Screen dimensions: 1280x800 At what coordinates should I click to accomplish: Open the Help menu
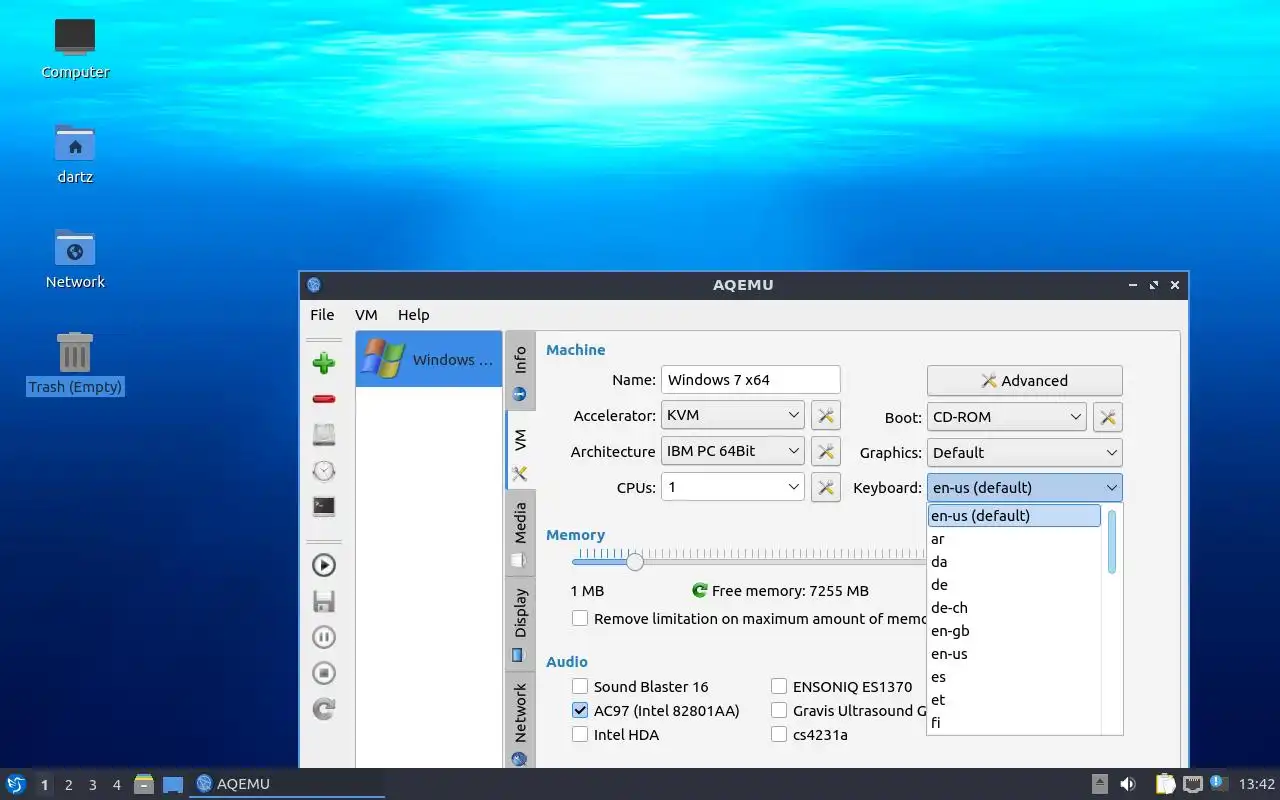pyautogui.click(x=413, y=315)
